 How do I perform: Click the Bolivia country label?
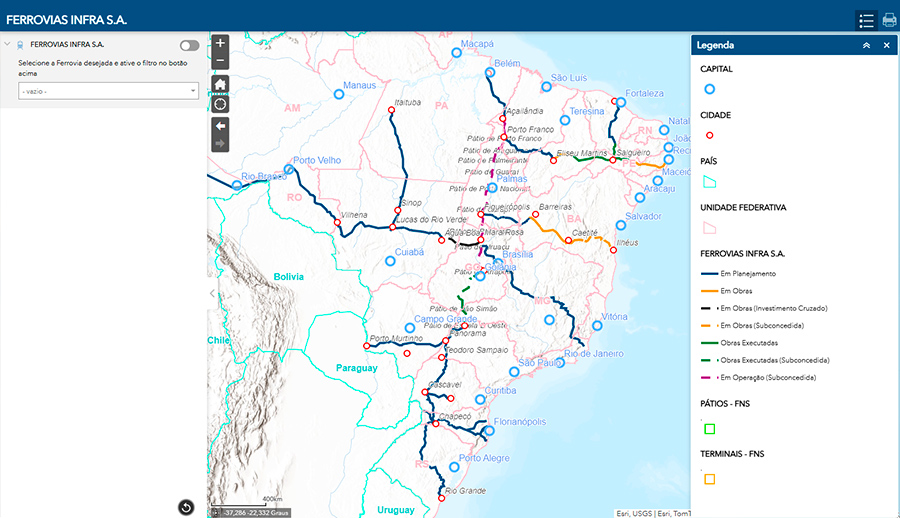pyautogui.click(x=288, y=277)
